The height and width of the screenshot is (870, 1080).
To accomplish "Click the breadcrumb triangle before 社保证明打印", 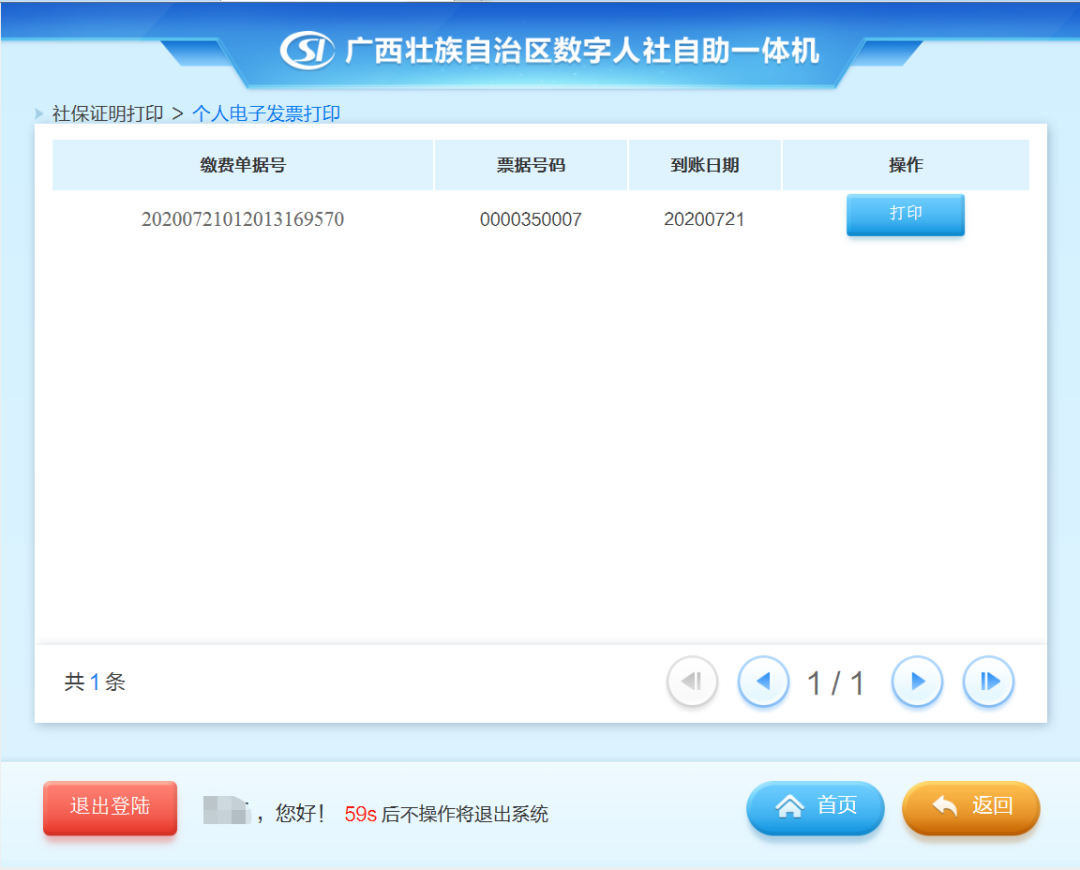I will point(40,114).
